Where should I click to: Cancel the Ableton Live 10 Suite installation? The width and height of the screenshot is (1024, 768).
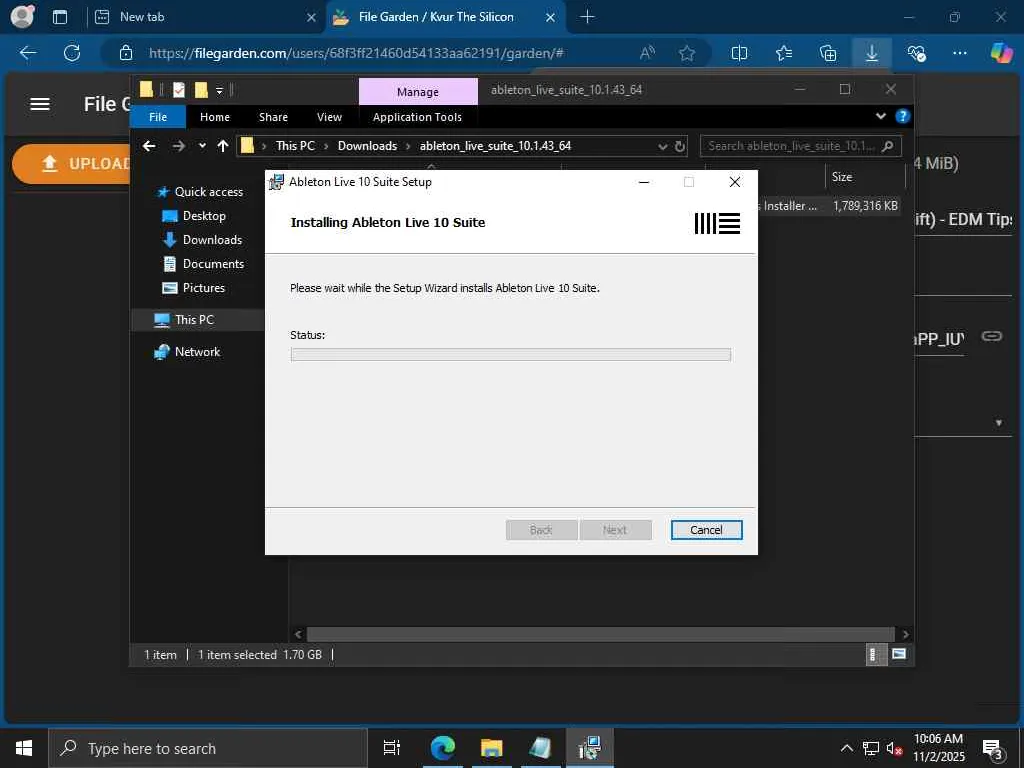coord(706,530)
